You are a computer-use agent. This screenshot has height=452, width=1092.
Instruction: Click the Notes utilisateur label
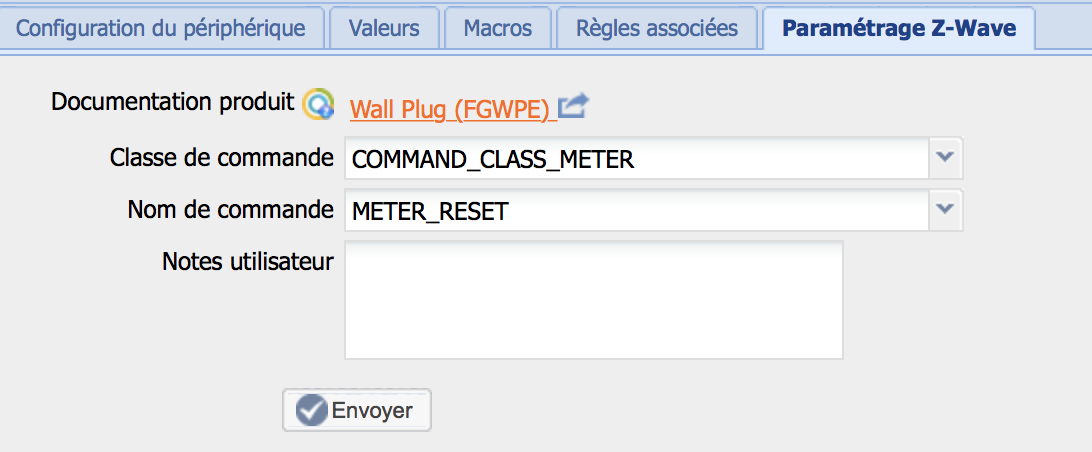[x=248, y=261]
